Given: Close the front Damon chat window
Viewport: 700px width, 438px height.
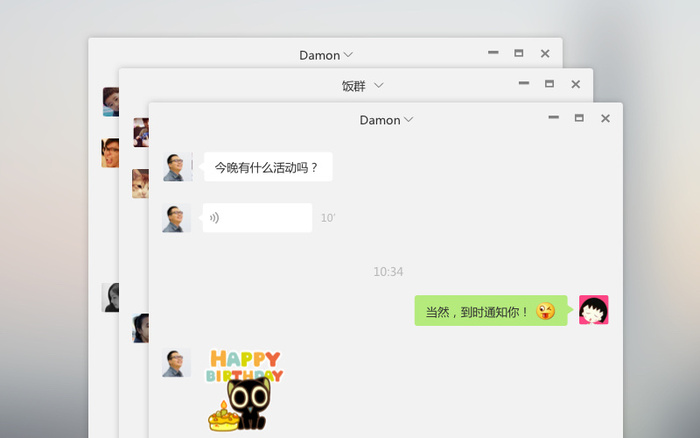Looking at the screenshot, I should [605, 118].
